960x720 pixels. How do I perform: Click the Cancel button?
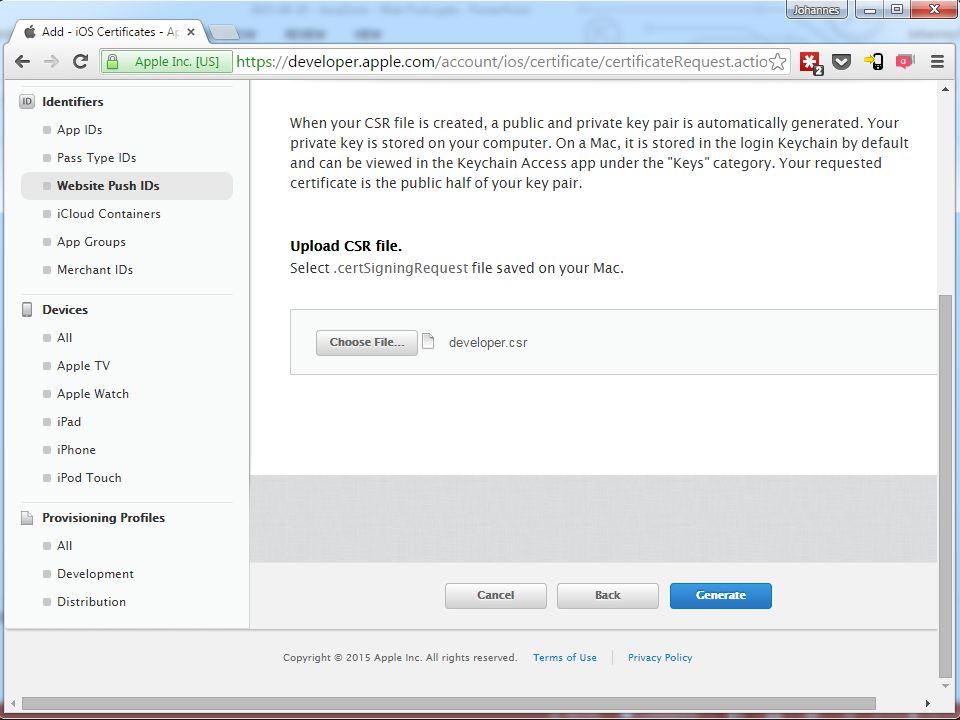point(496,596)
